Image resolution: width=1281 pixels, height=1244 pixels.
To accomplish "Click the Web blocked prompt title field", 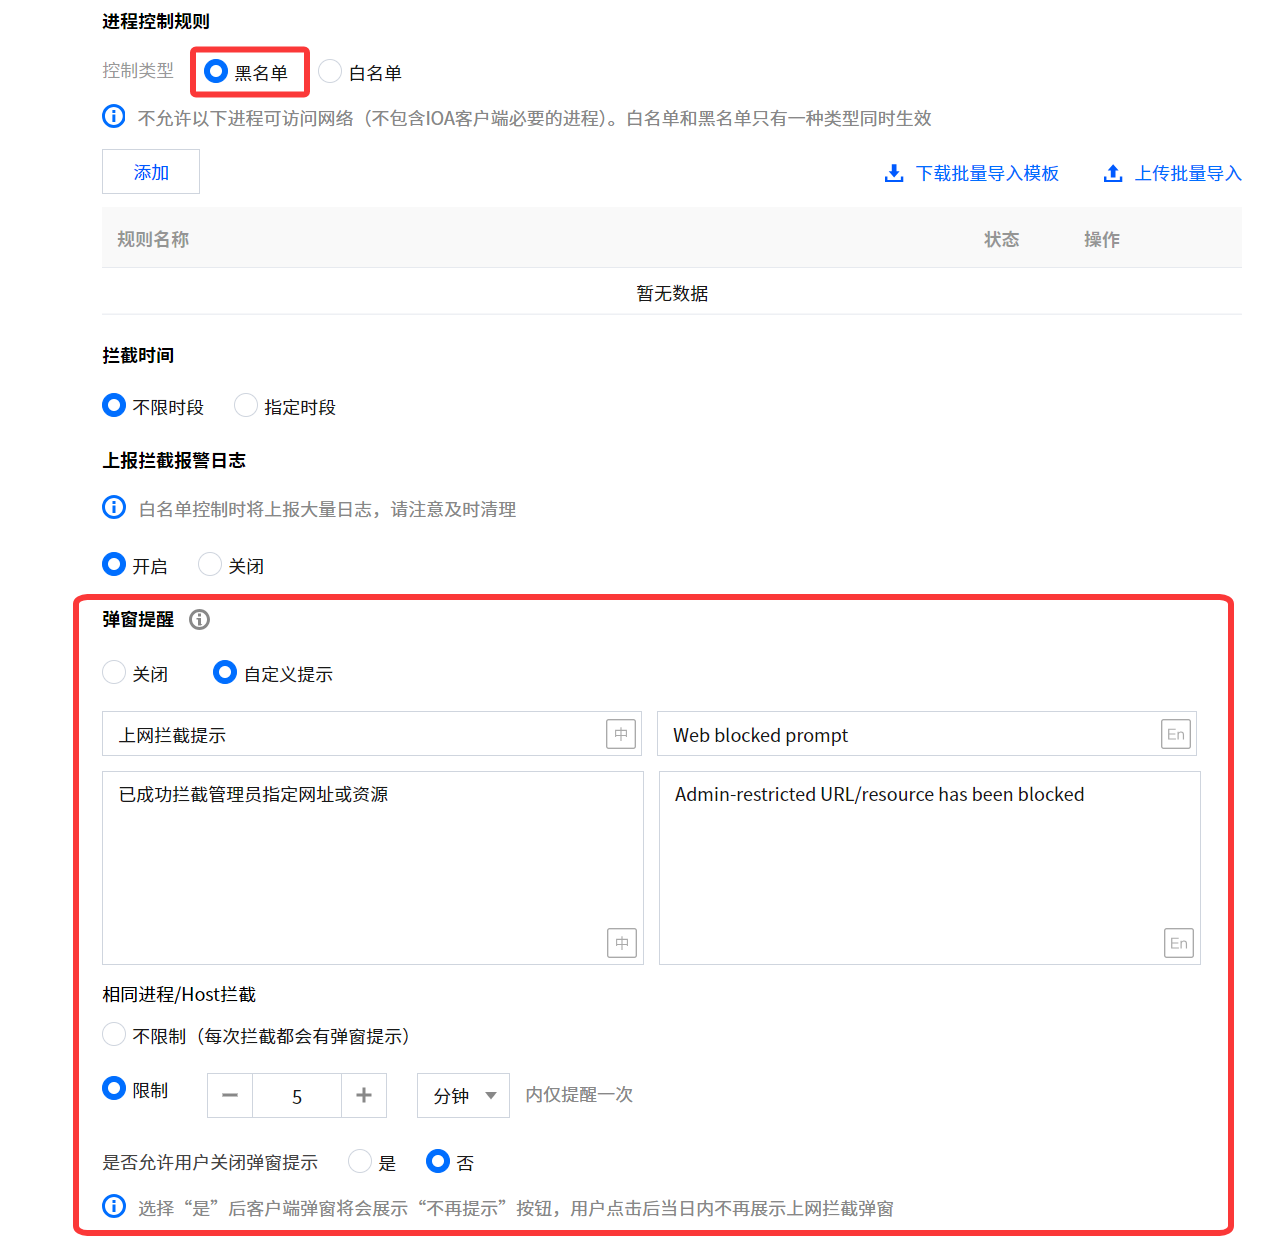I will [x=927, y=734].
